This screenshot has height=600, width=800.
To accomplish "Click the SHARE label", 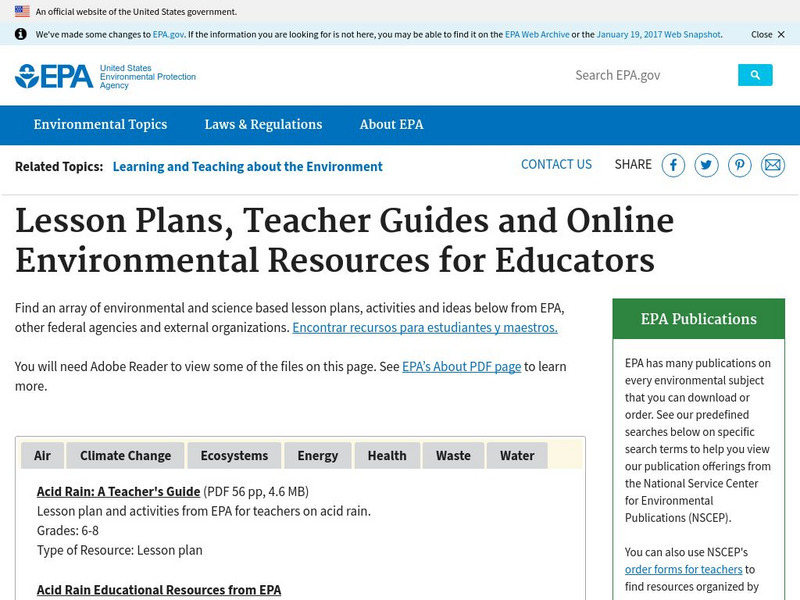I will [633, 164].
